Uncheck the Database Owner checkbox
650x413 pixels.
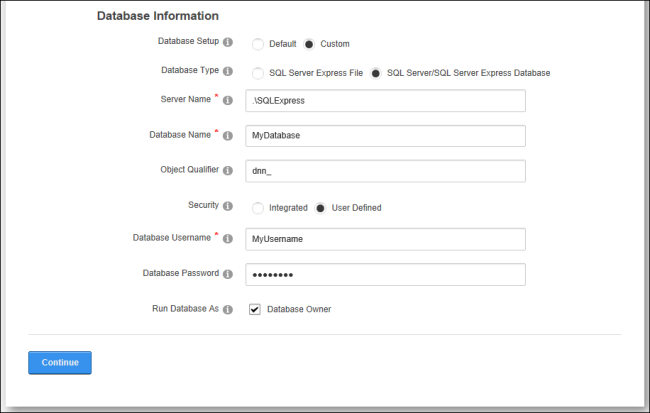[x=255, y=309]
